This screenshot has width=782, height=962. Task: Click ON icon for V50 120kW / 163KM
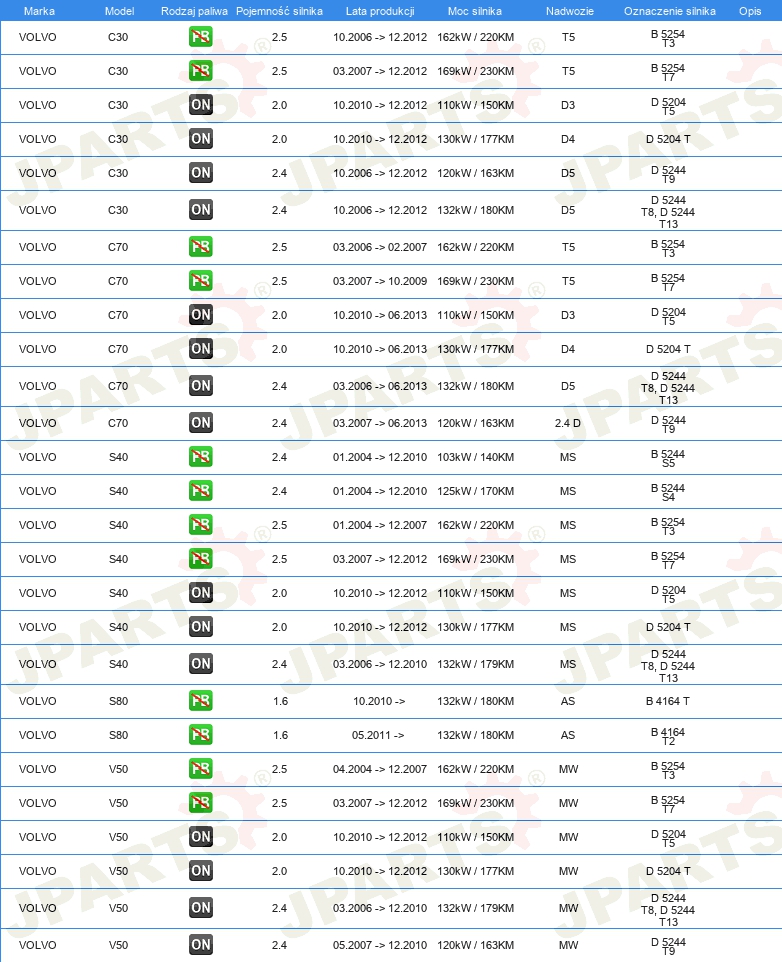[x=201, y=945]
